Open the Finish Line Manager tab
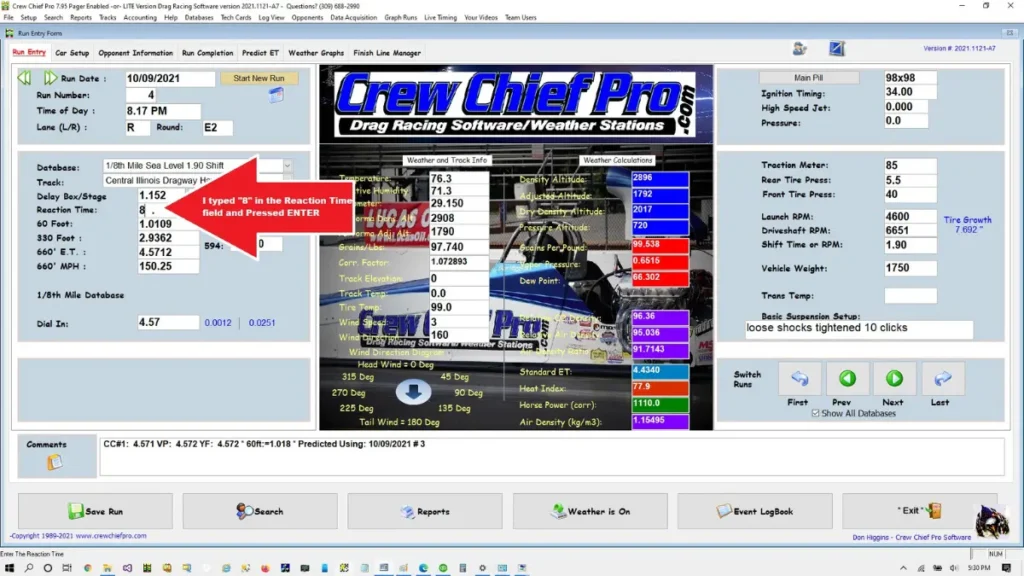This screenshot has height=576, width=1024. (x=387, y=53)
